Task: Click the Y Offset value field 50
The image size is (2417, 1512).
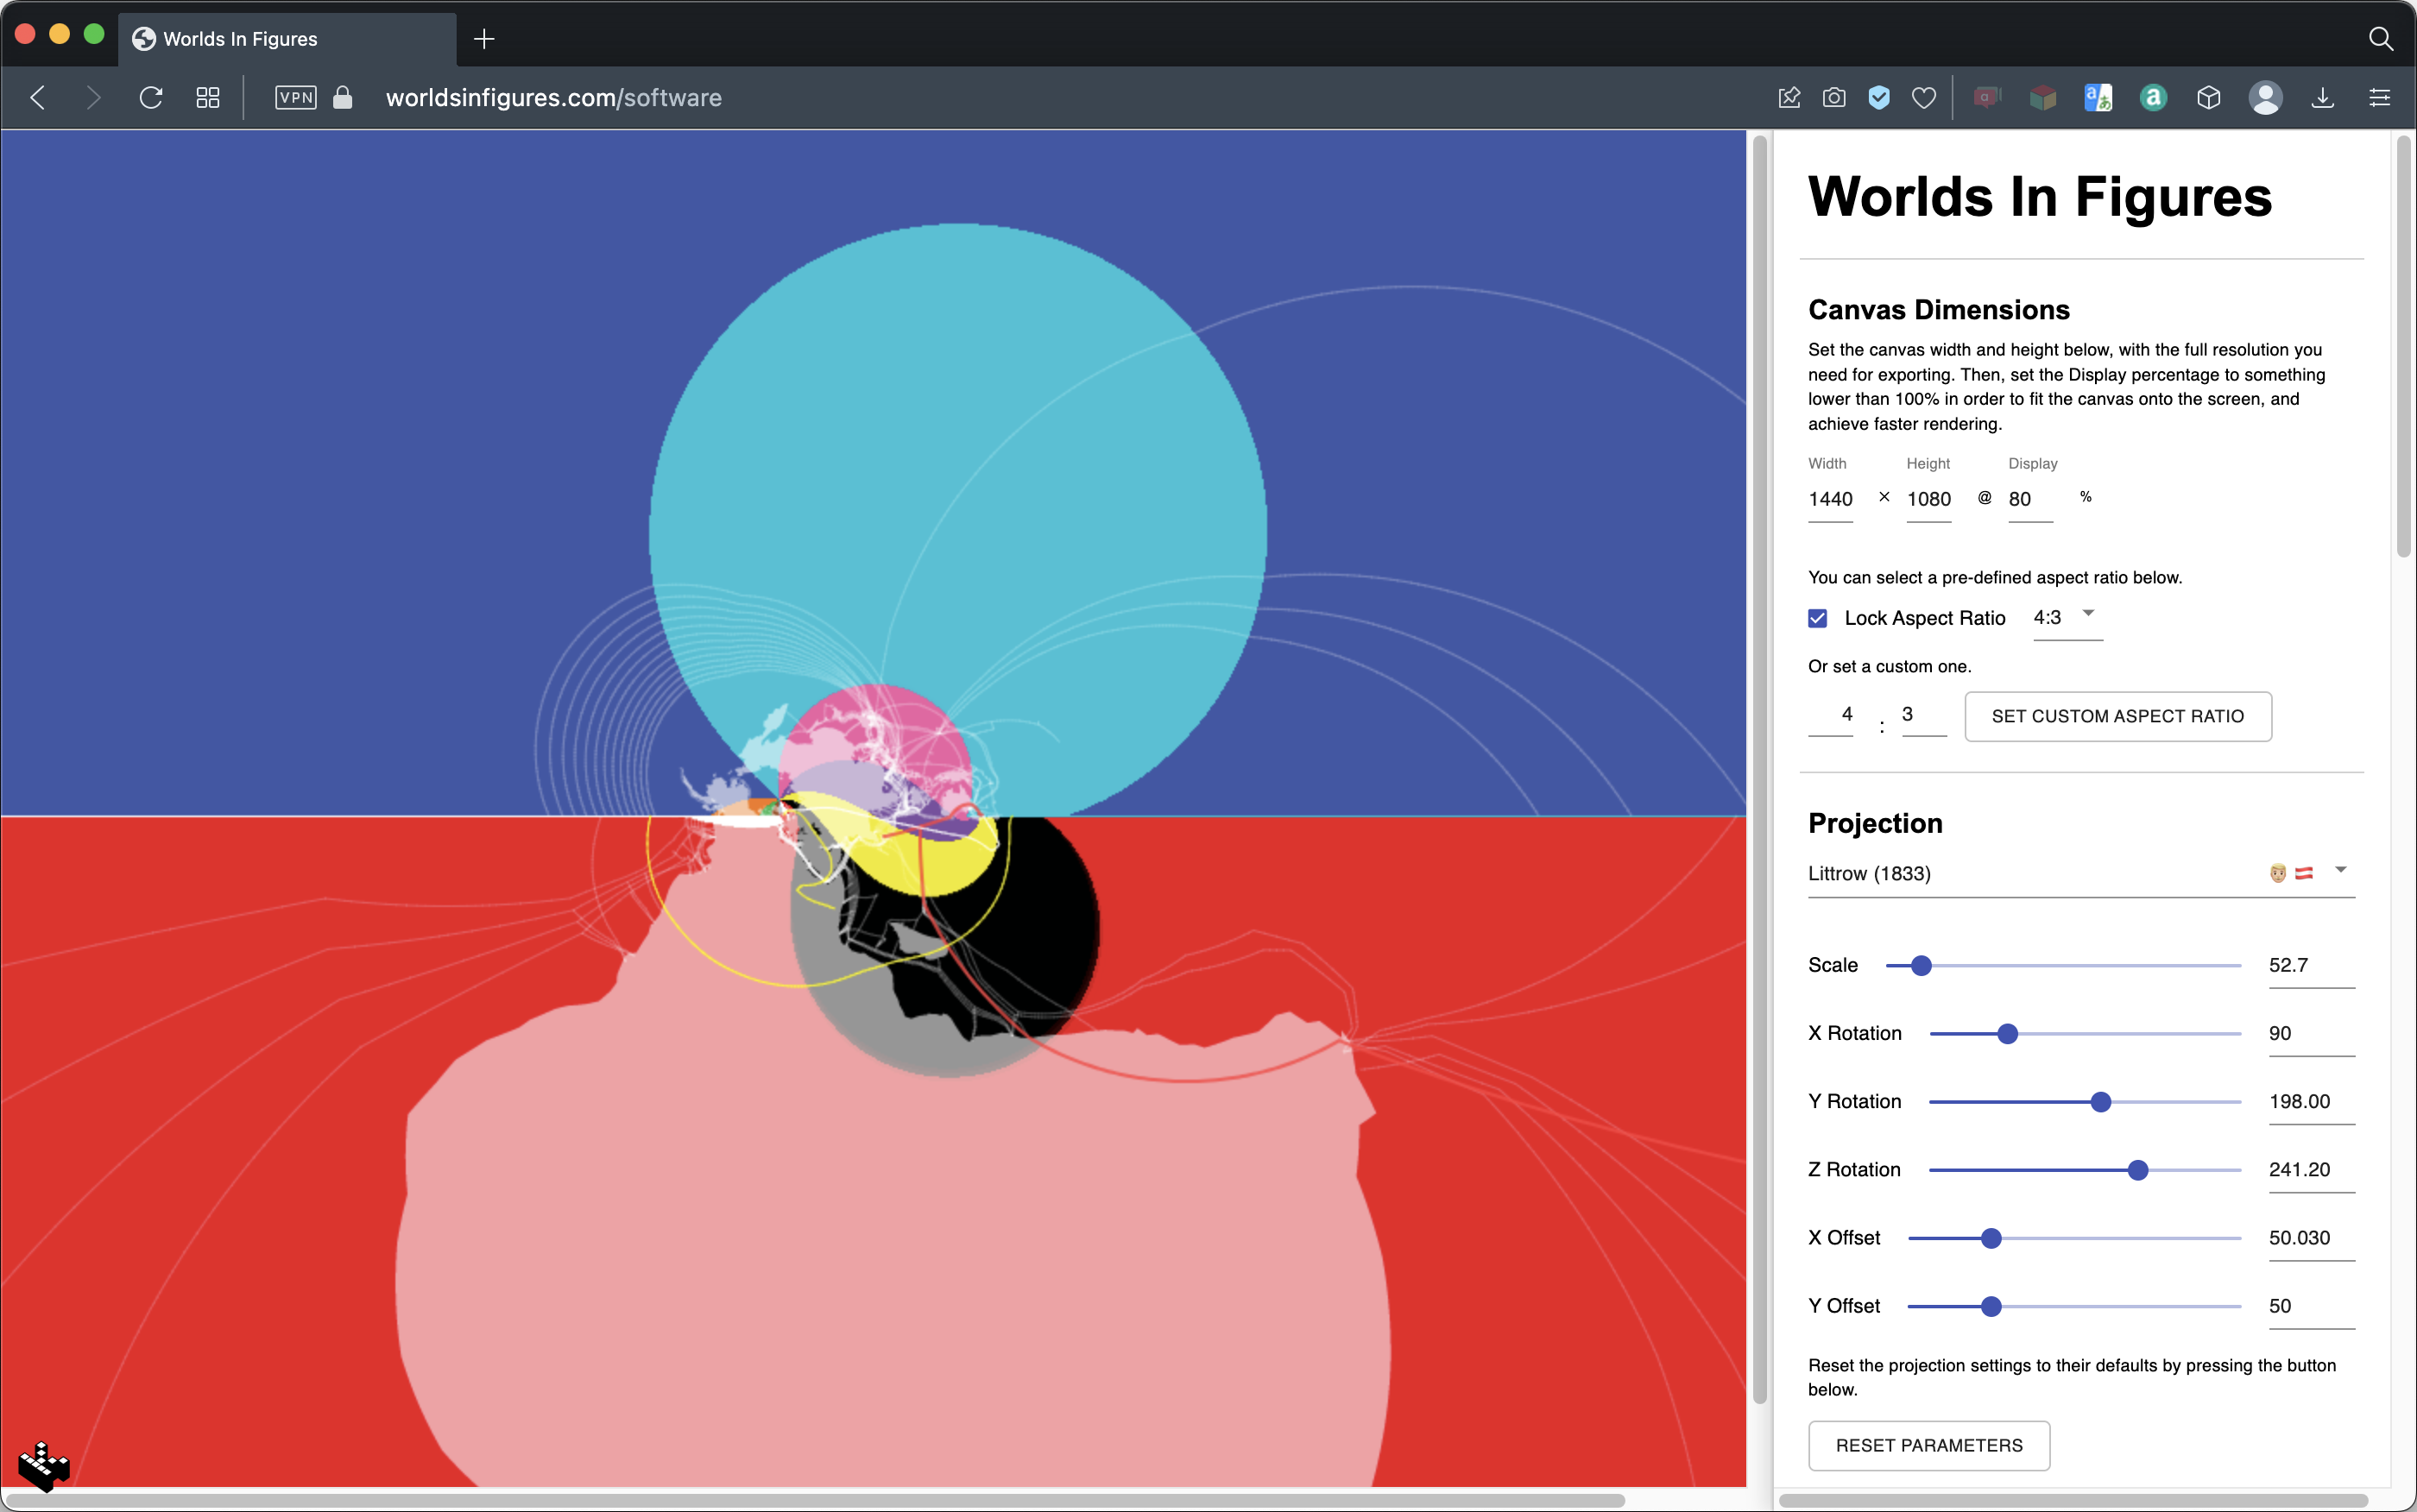Action: [x=2312, y=1306]
